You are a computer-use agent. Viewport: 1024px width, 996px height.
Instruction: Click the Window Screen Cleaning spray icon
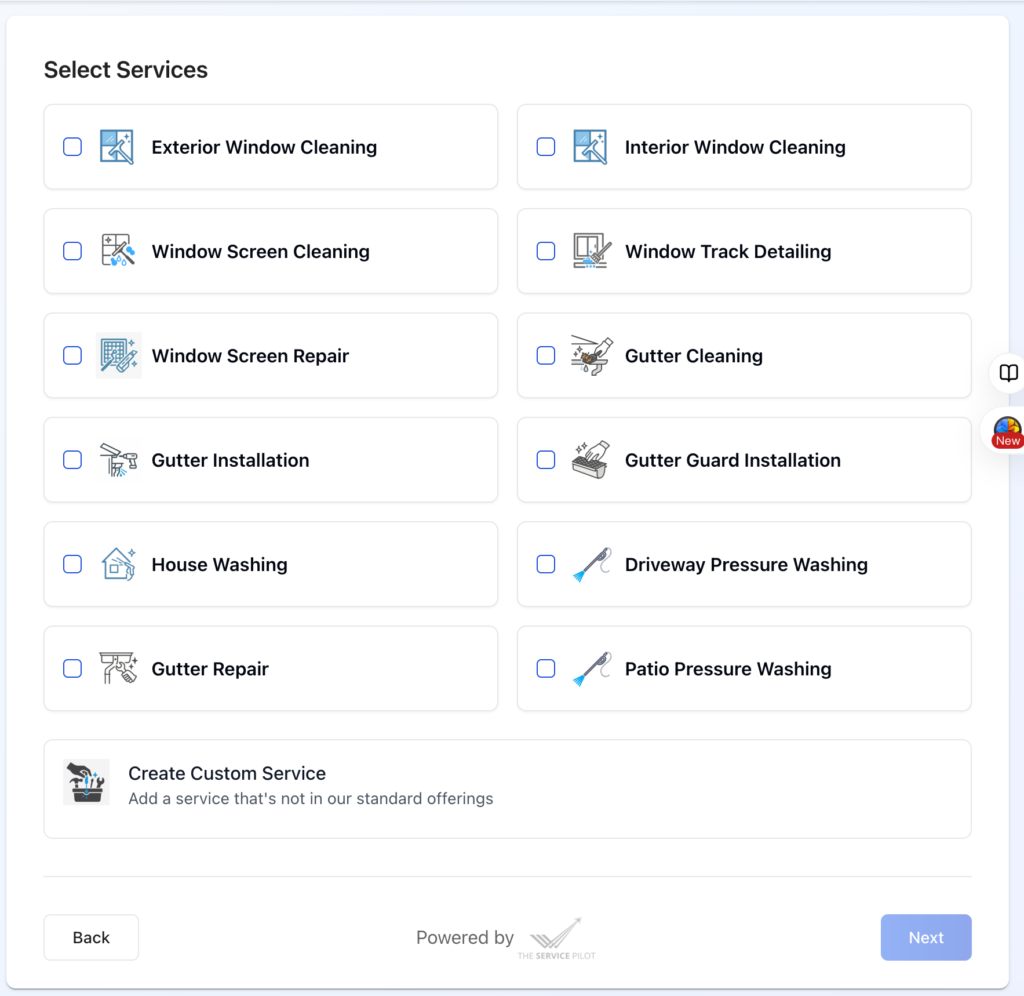[119, 251]
